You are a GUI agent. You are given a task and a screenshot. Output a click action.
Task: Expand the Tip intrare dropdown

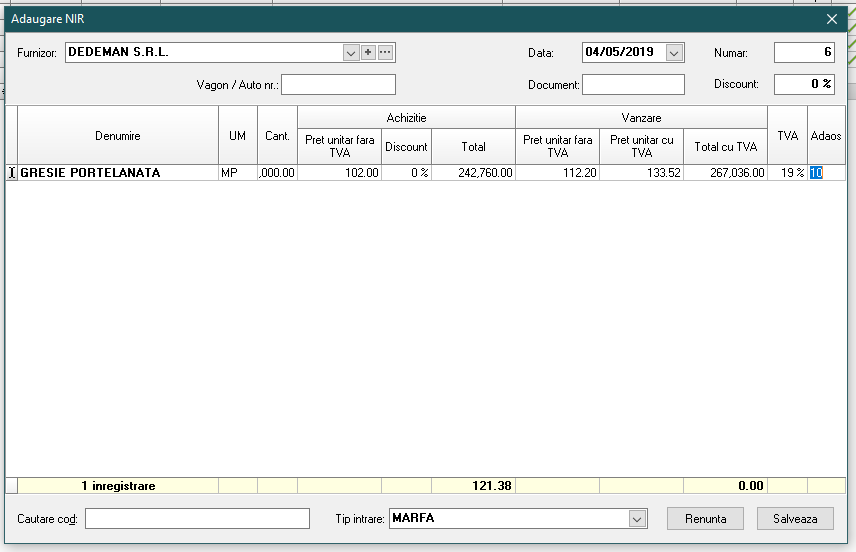tap(637, 519)
